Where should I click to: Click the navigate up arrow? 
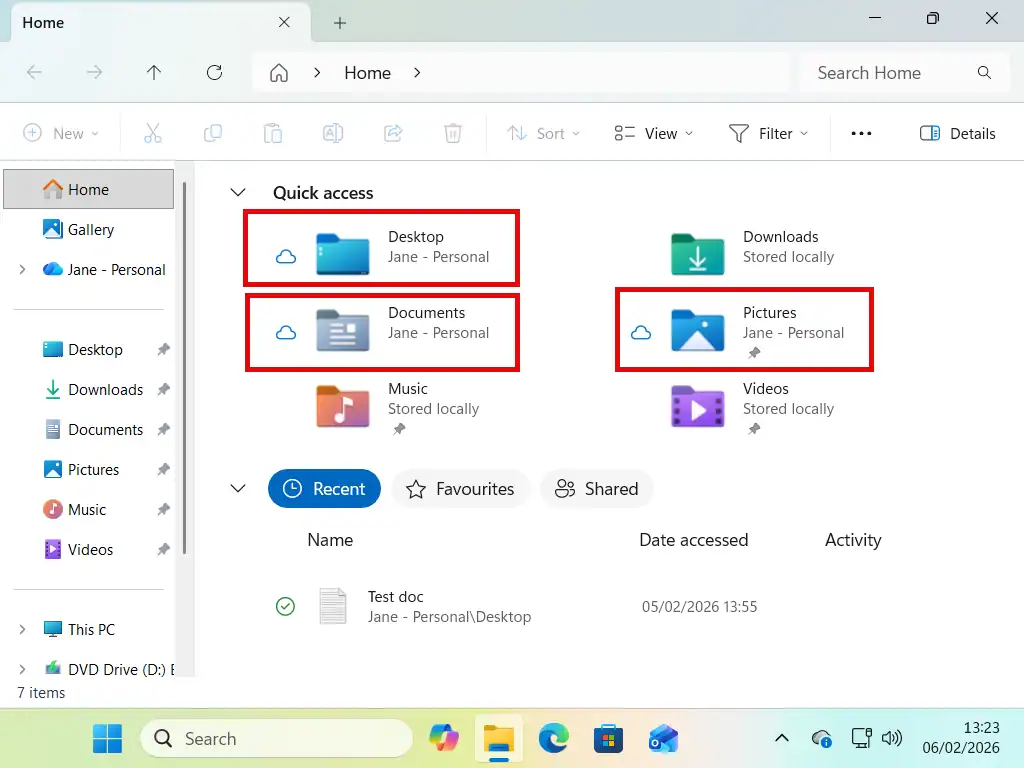153,72
